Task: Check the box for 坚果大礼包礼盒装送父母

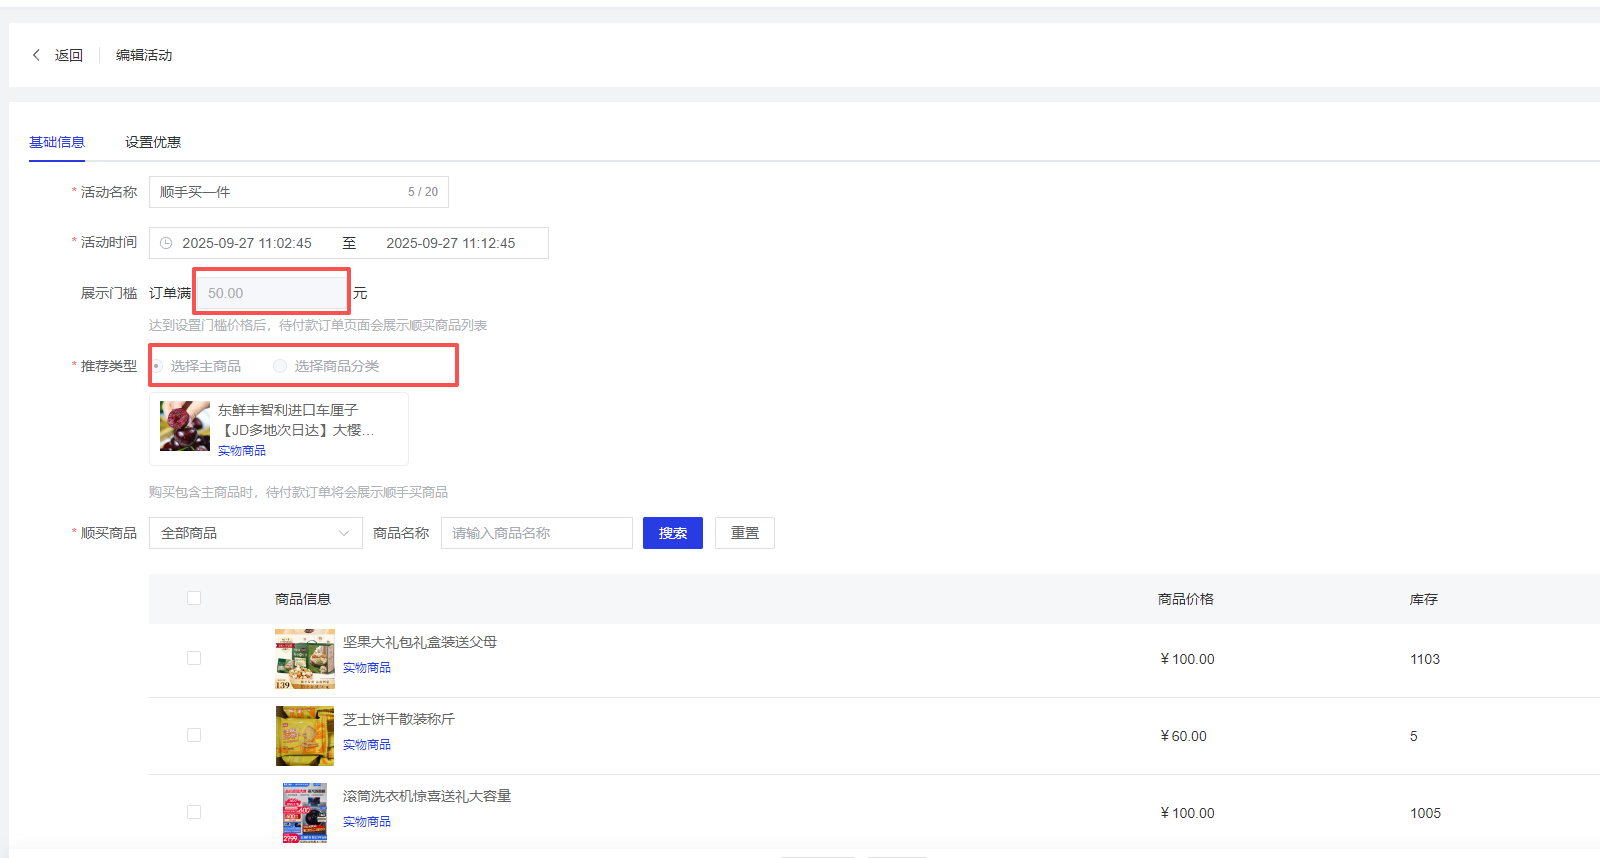Action: tap(194, 658)
